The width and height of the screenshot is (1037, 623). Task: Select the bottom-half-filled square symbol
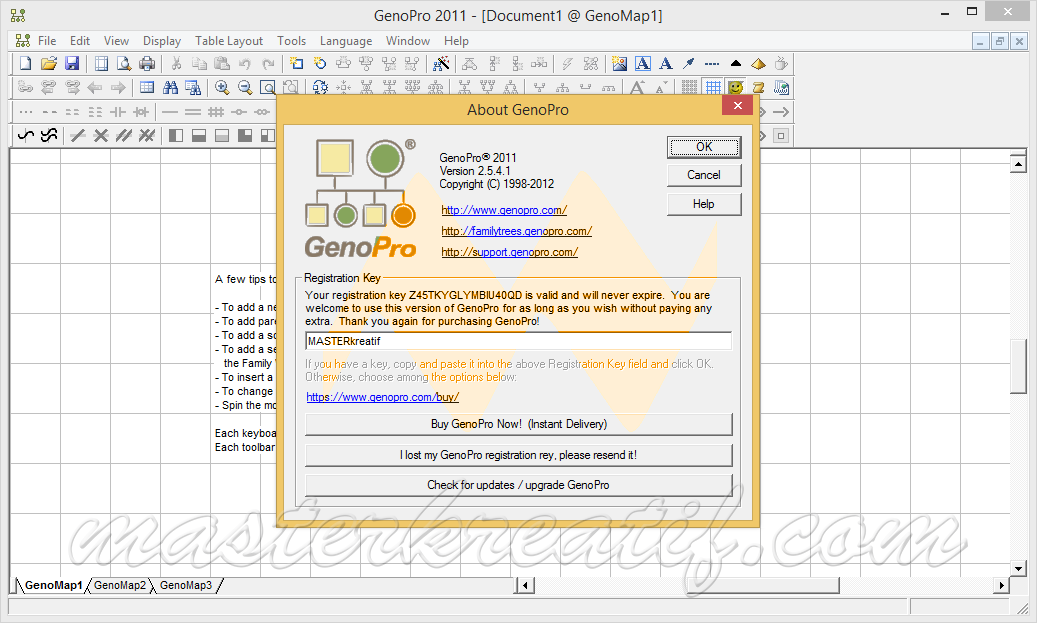tap(198, 136)
